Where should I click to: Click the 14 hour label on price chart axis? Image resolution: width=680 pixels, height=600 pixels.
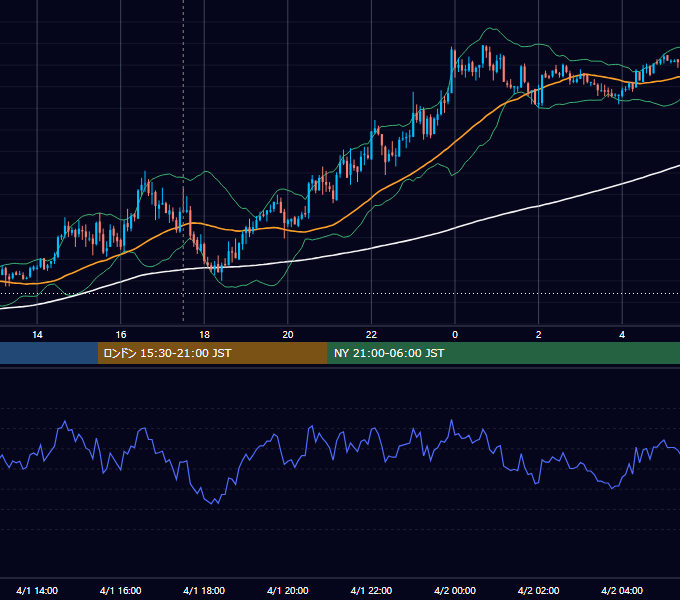pyautogui.click(x=37, y=335)
